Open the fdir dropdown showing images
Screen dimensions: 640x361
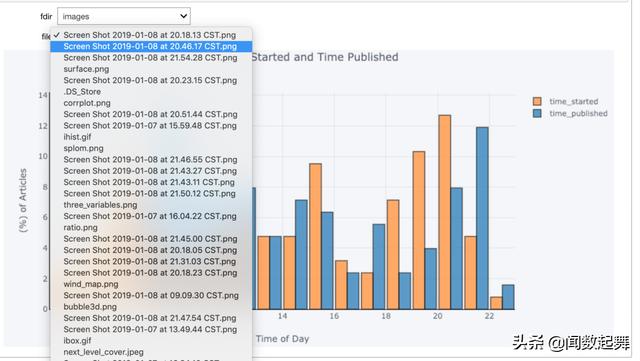click(124, 16)
